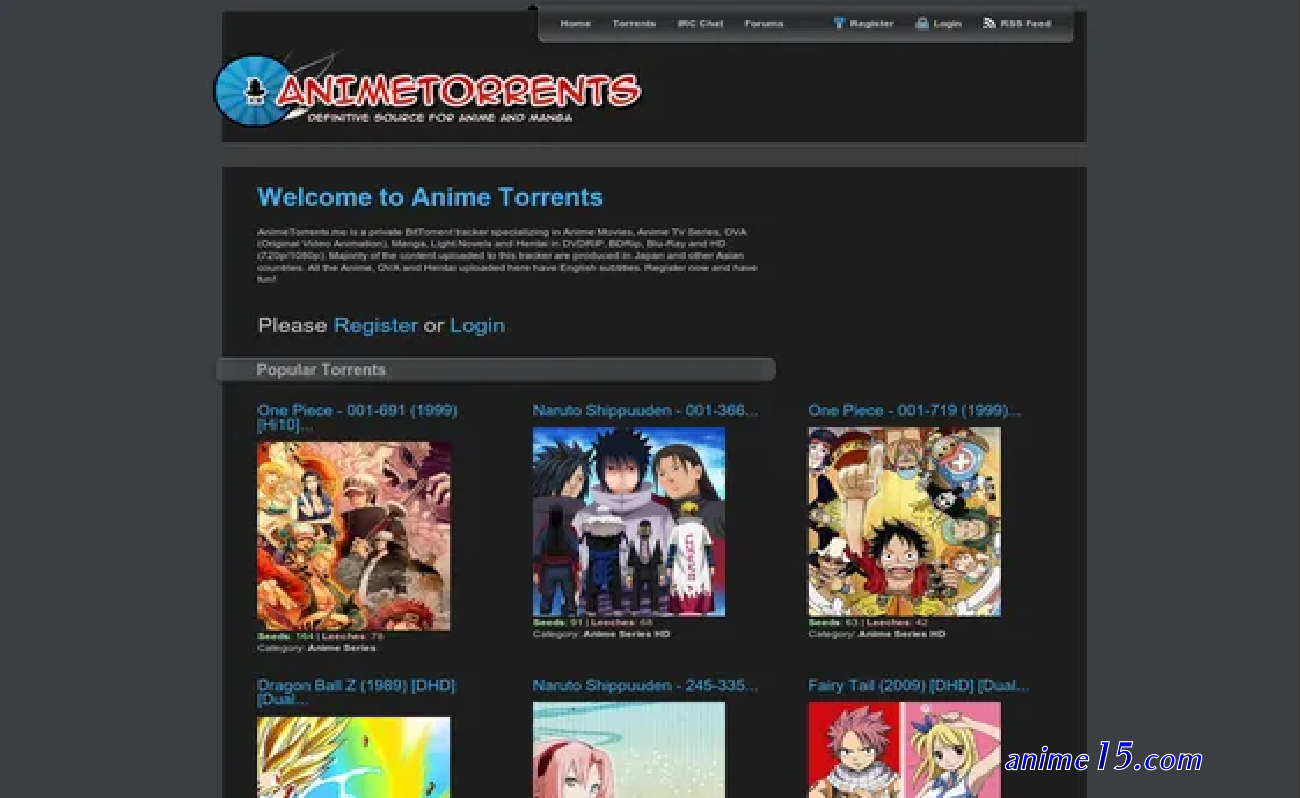Open the IRC Chat menu item
Image resolution: width=1302 pixels, height=798 pixels.
pyautogui.click(x=700, y=23)
